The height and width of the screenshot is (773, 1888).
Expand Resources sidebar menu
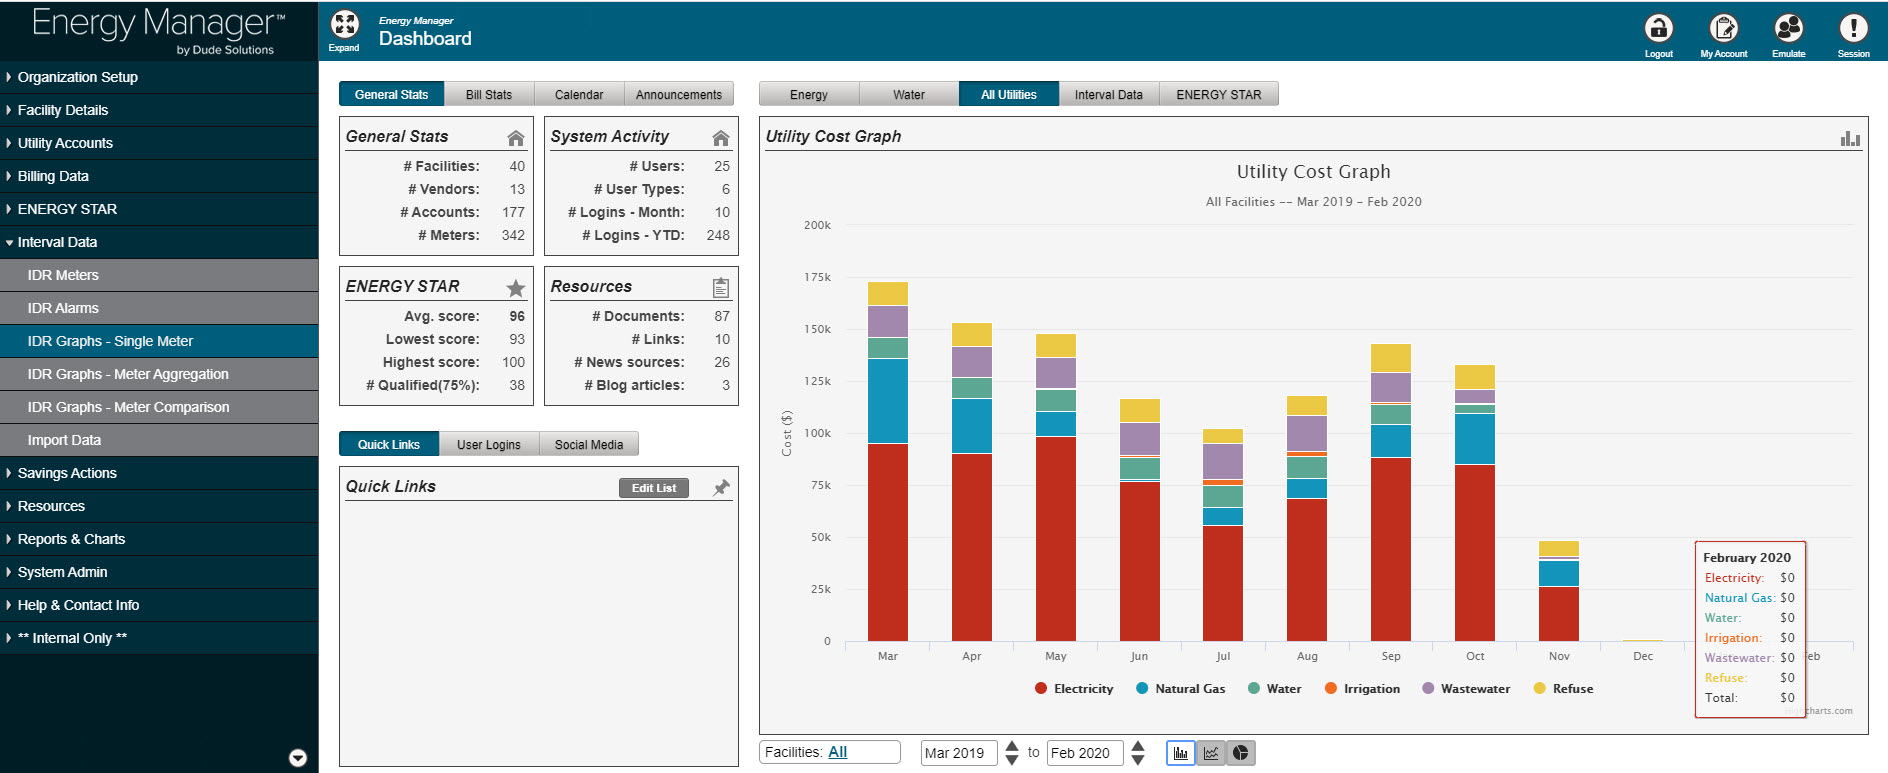pos(159,506)
